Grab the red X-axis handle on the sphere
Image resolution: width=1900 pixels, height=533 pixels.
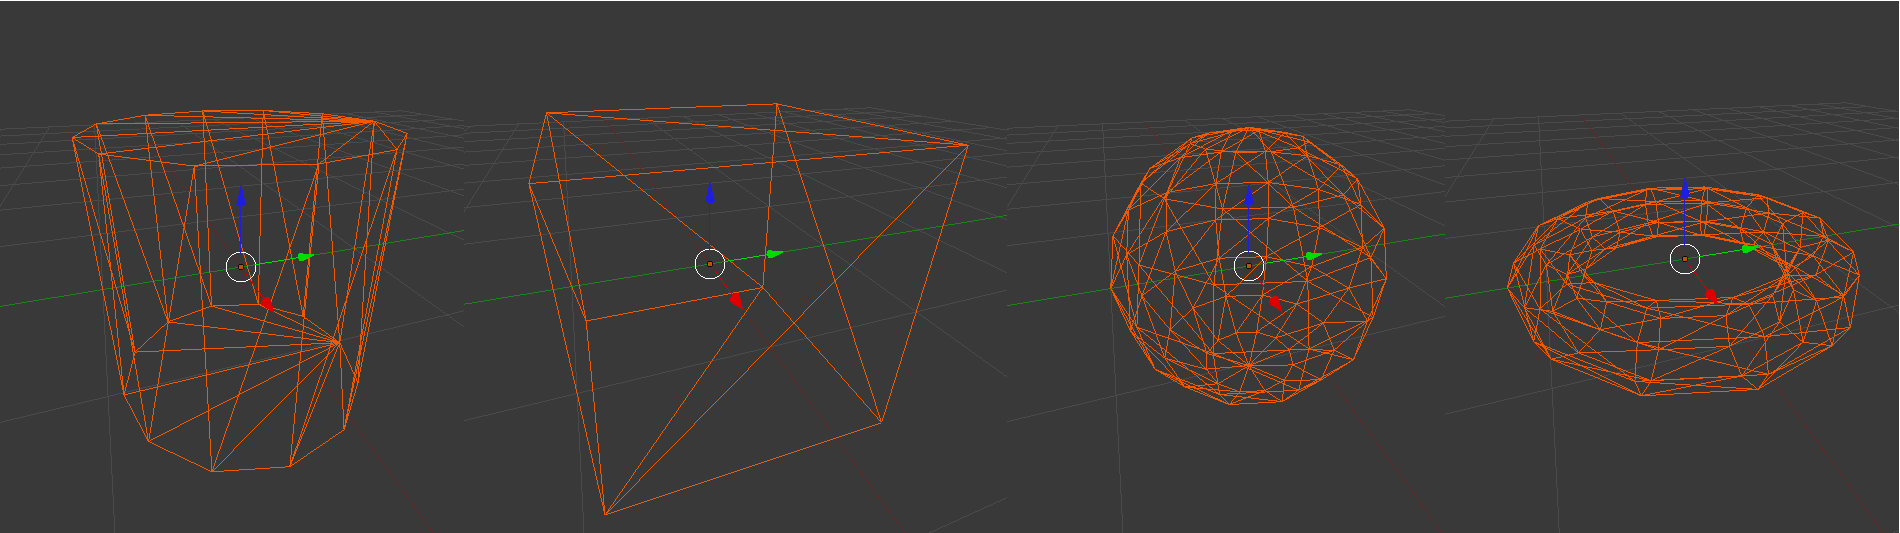[x=1275, y=303]
